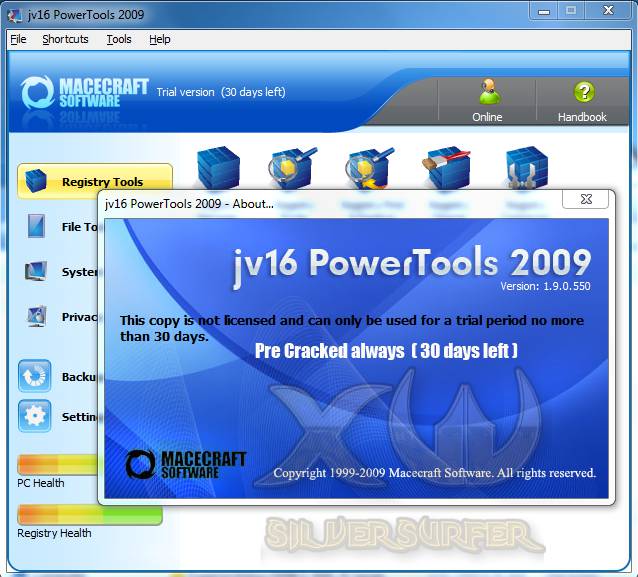Launch the first blue registry cube tool
The height and width of the screenshot is (577, 638).
point(218,168)
